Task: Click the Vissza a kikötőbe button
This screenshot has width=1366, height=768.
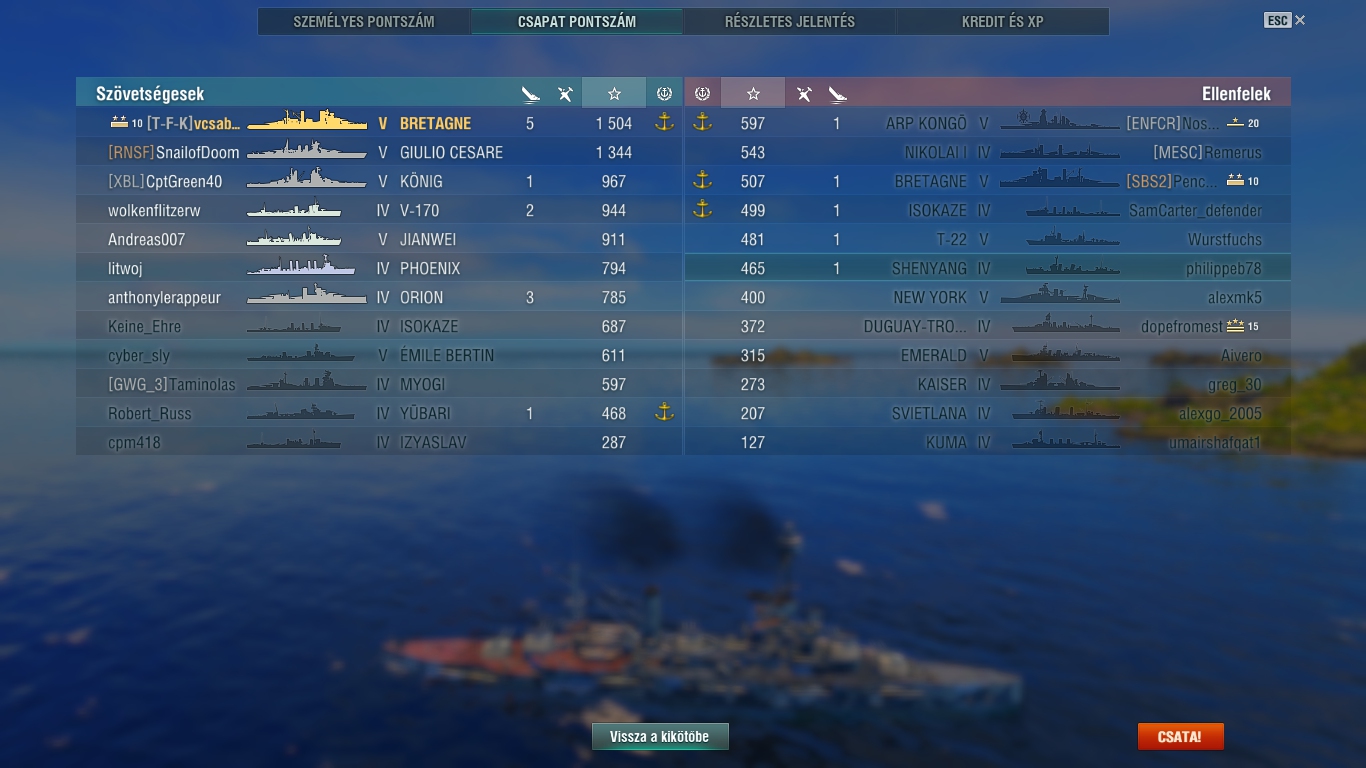Action: click(660, 737)
